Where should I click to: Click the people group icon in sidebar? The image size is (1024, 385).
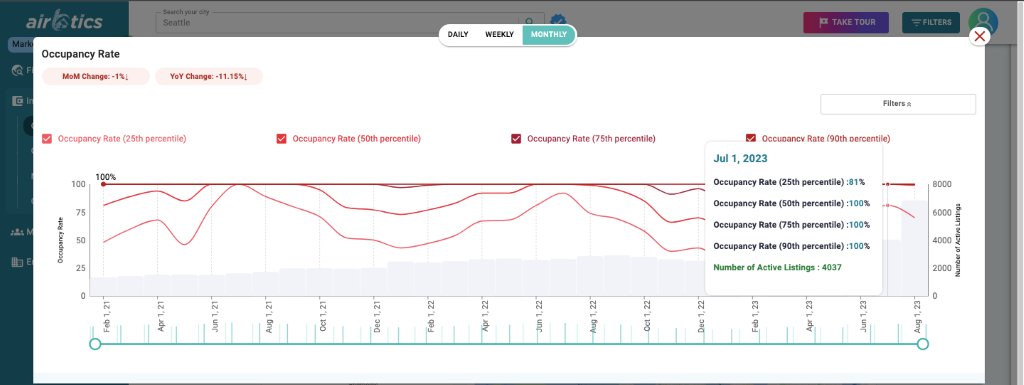point(18,232)
